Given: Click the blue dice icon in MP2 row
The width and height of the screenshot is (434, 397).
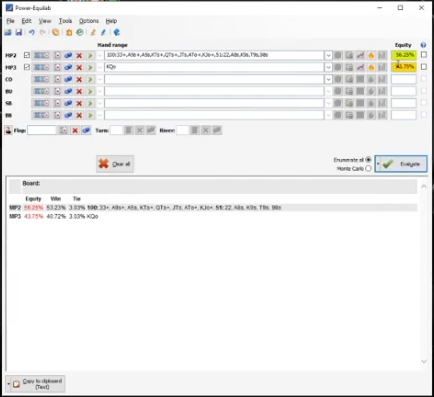Looking at the screenshot, I should pyautogui.click(x=68, y=55).
